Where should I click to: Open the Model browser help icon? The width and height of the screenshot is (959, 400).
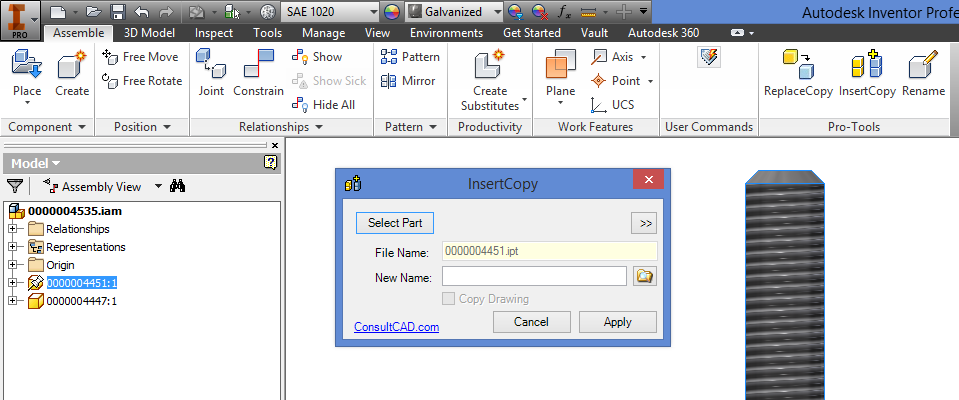point(271,163)
